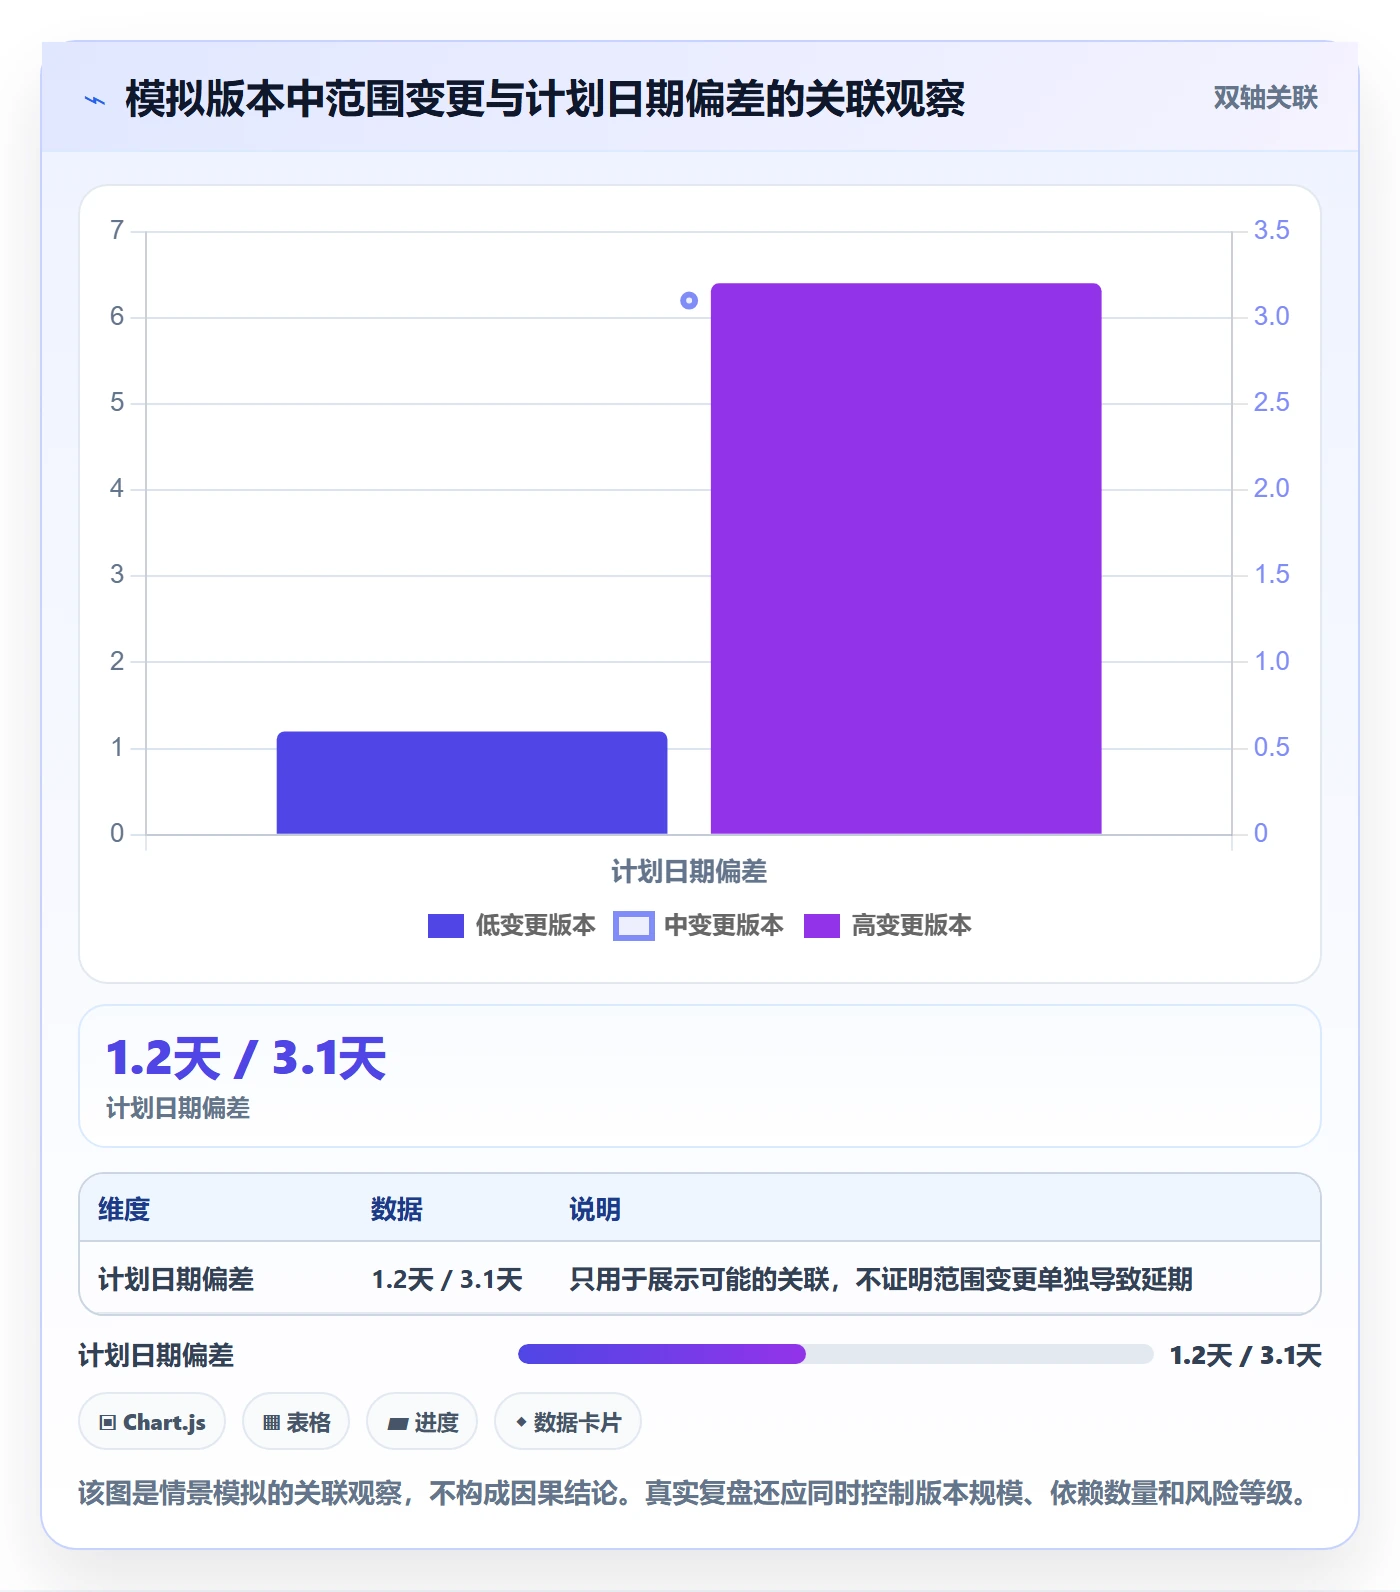This screenshot has width=1400, height=1592.
Task: Click the table cell 1.2天 / 3.1天
Action: click(447, 1279)
